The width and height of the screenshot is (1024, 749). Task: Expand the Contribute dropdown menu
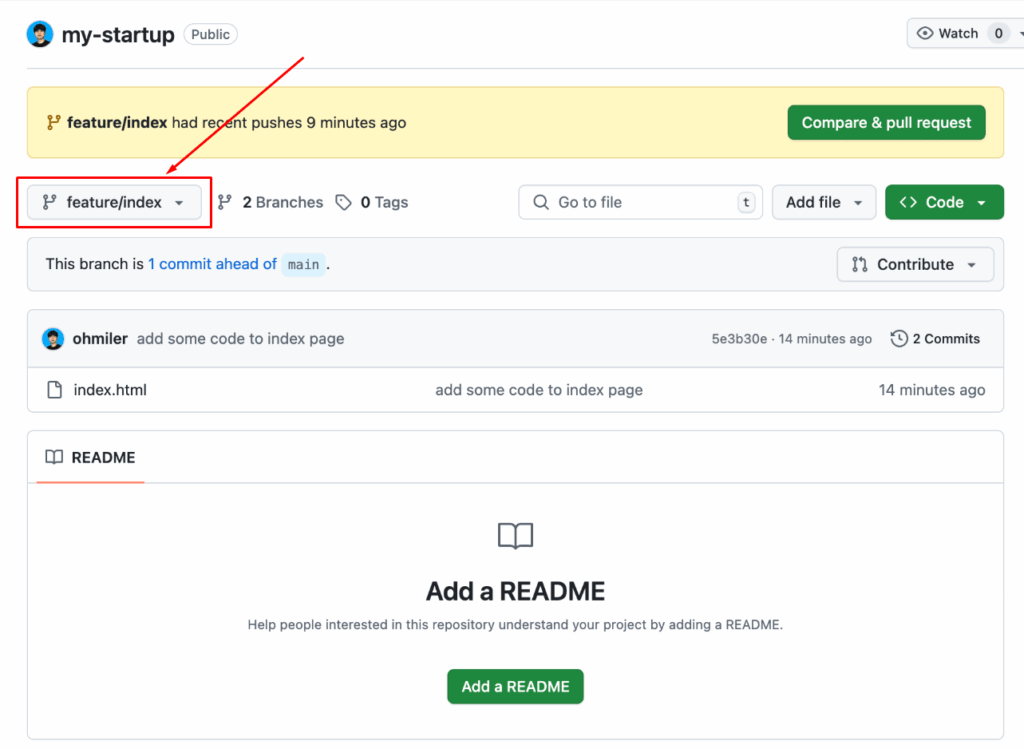coord(915,265)
